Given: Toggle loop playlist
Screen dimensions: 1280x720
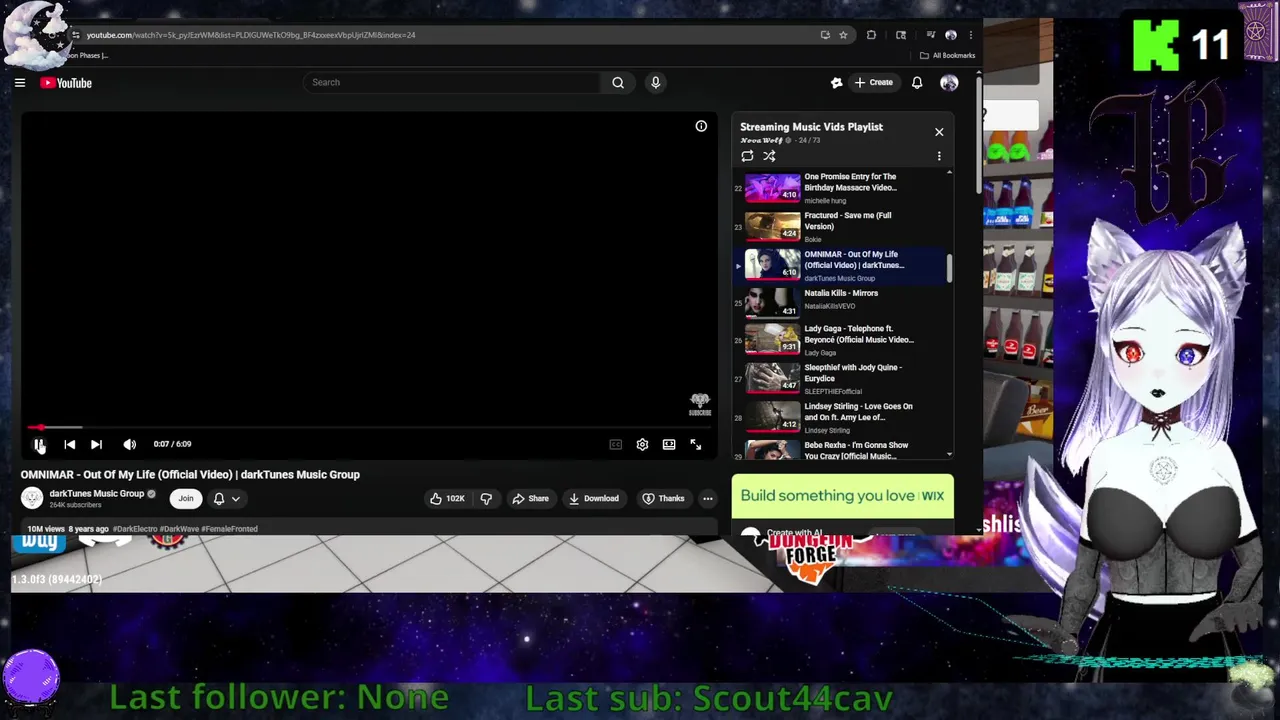Looking at the screenshot, I should (747, 156).
